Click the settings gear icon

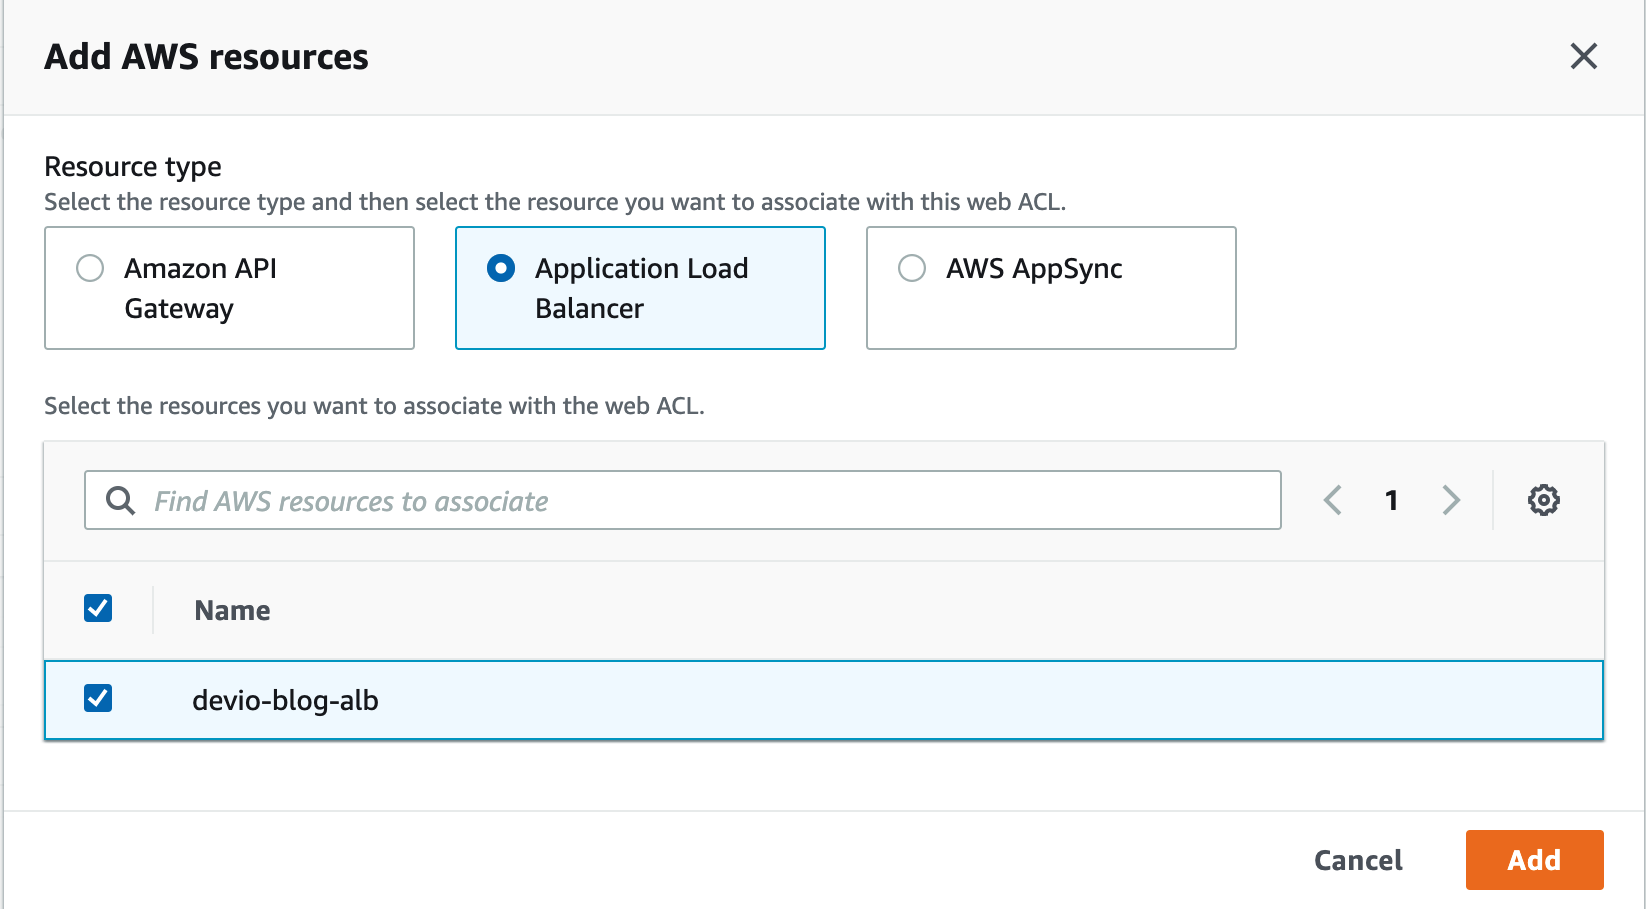[1544, 499]
